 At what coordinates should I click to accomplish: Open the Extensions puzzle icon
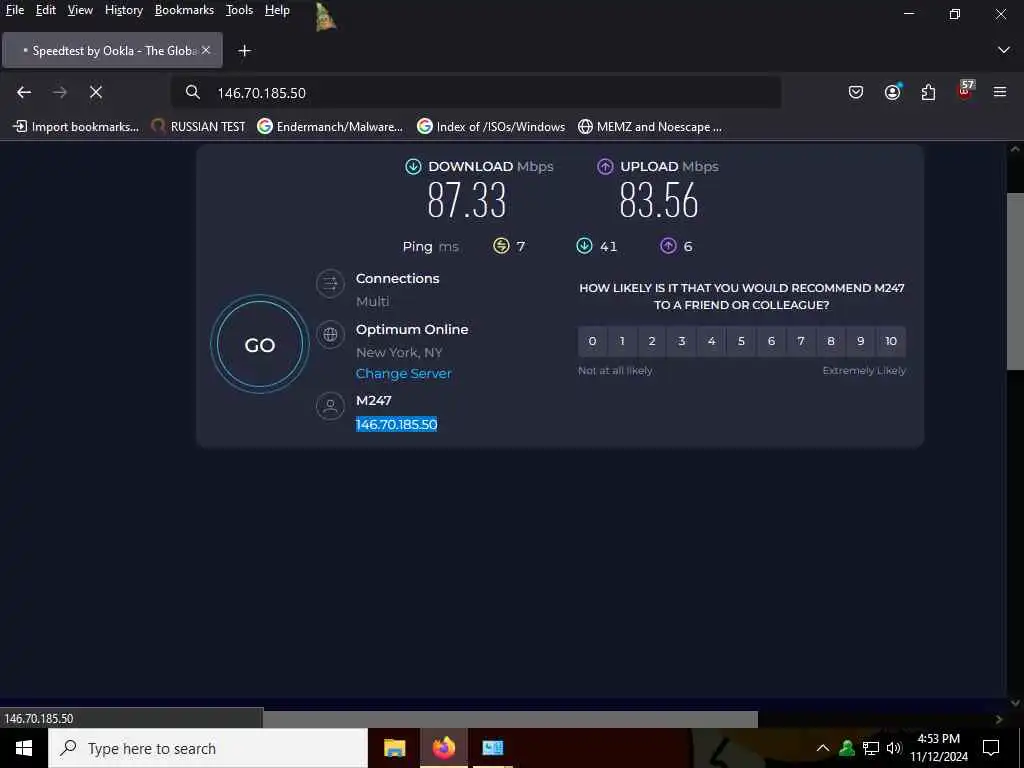(928, 92)
